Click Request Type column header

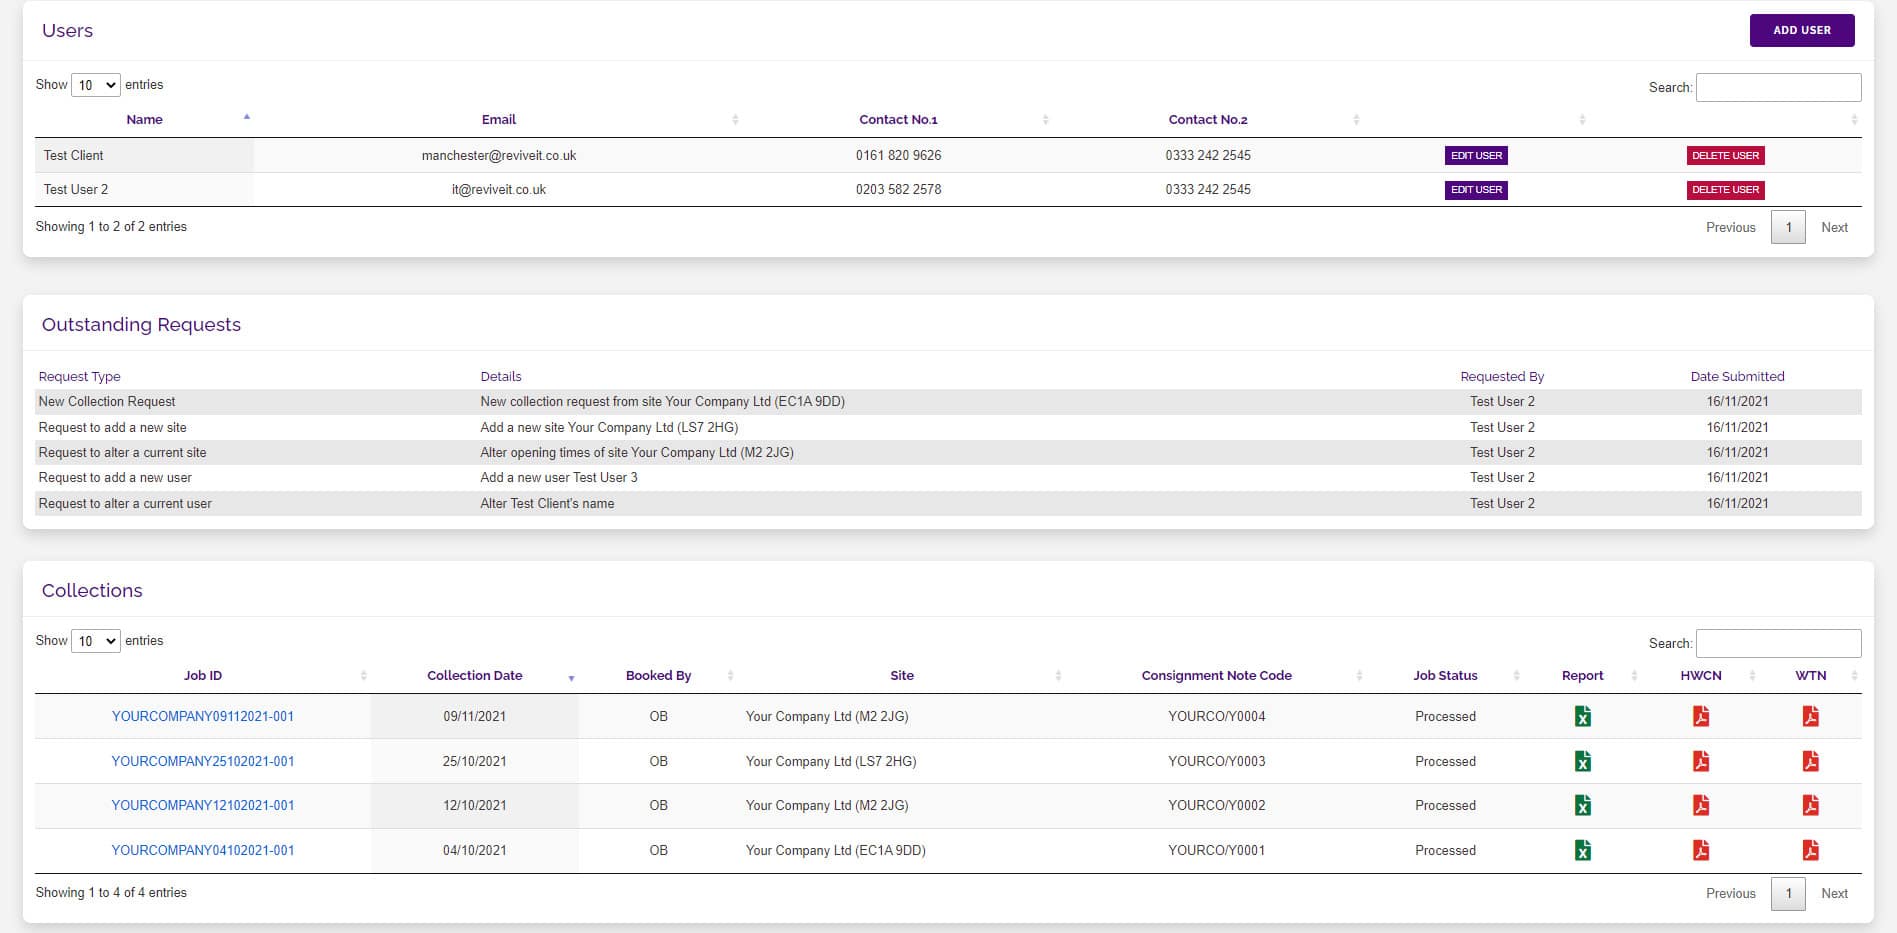pyautogui.click(x=79, y=377)
